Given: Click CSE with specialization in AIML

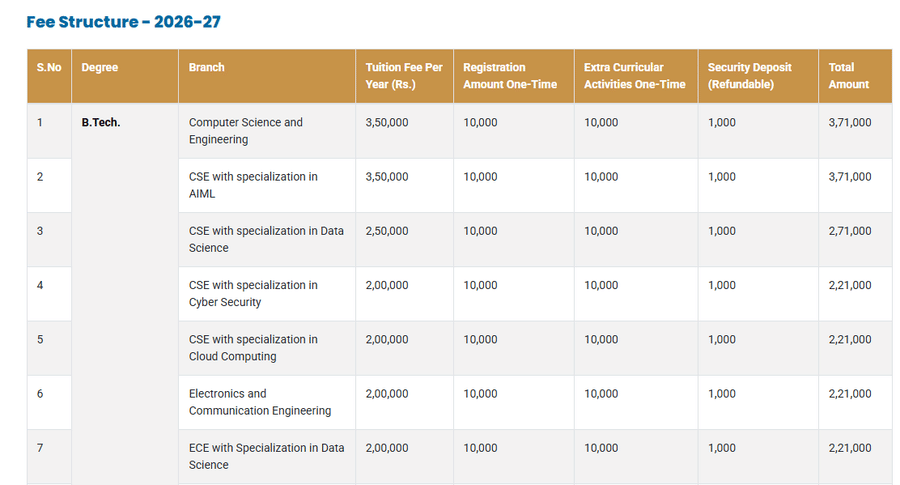Looking at the screenshot, I should click(253, 185).
